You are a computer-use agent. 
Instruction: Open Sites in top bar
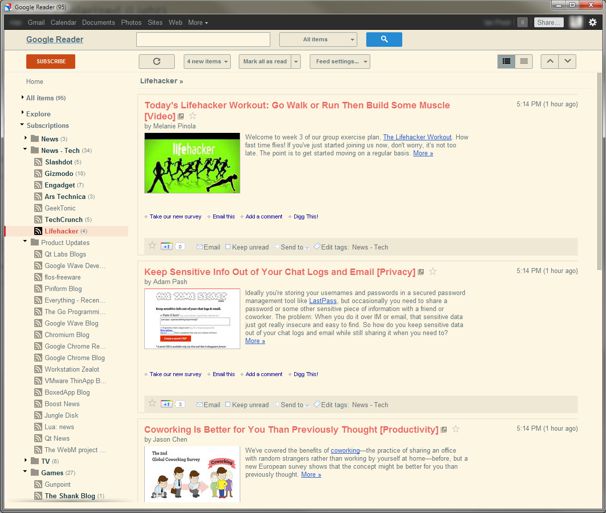[x=155, y=22]
